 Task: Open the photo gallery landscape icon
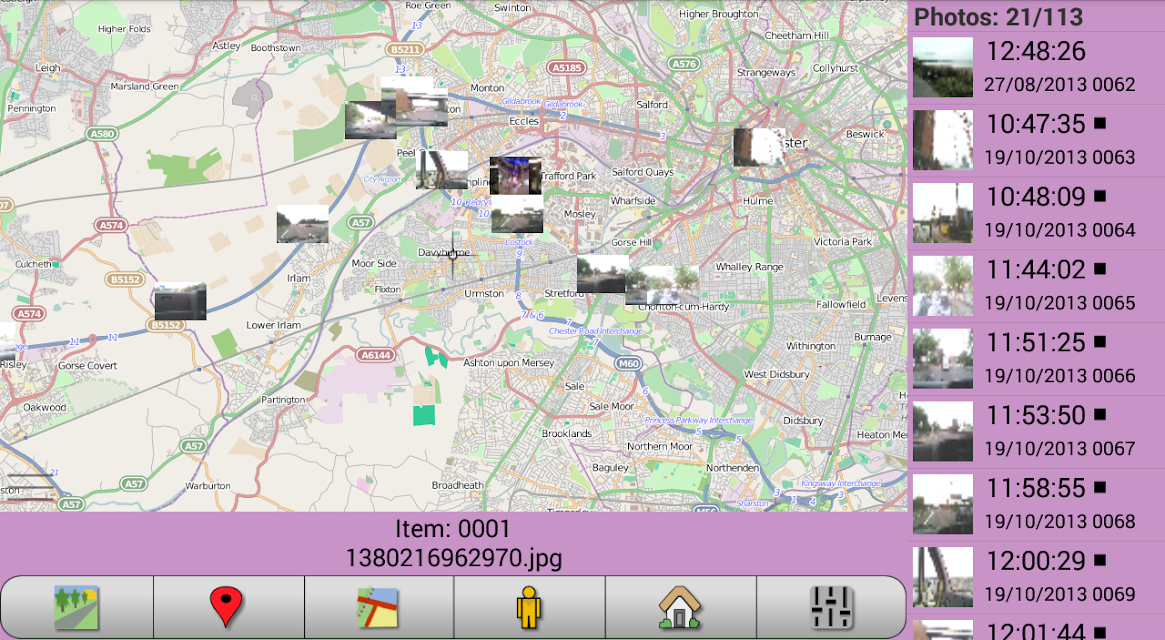pos(77,607)
